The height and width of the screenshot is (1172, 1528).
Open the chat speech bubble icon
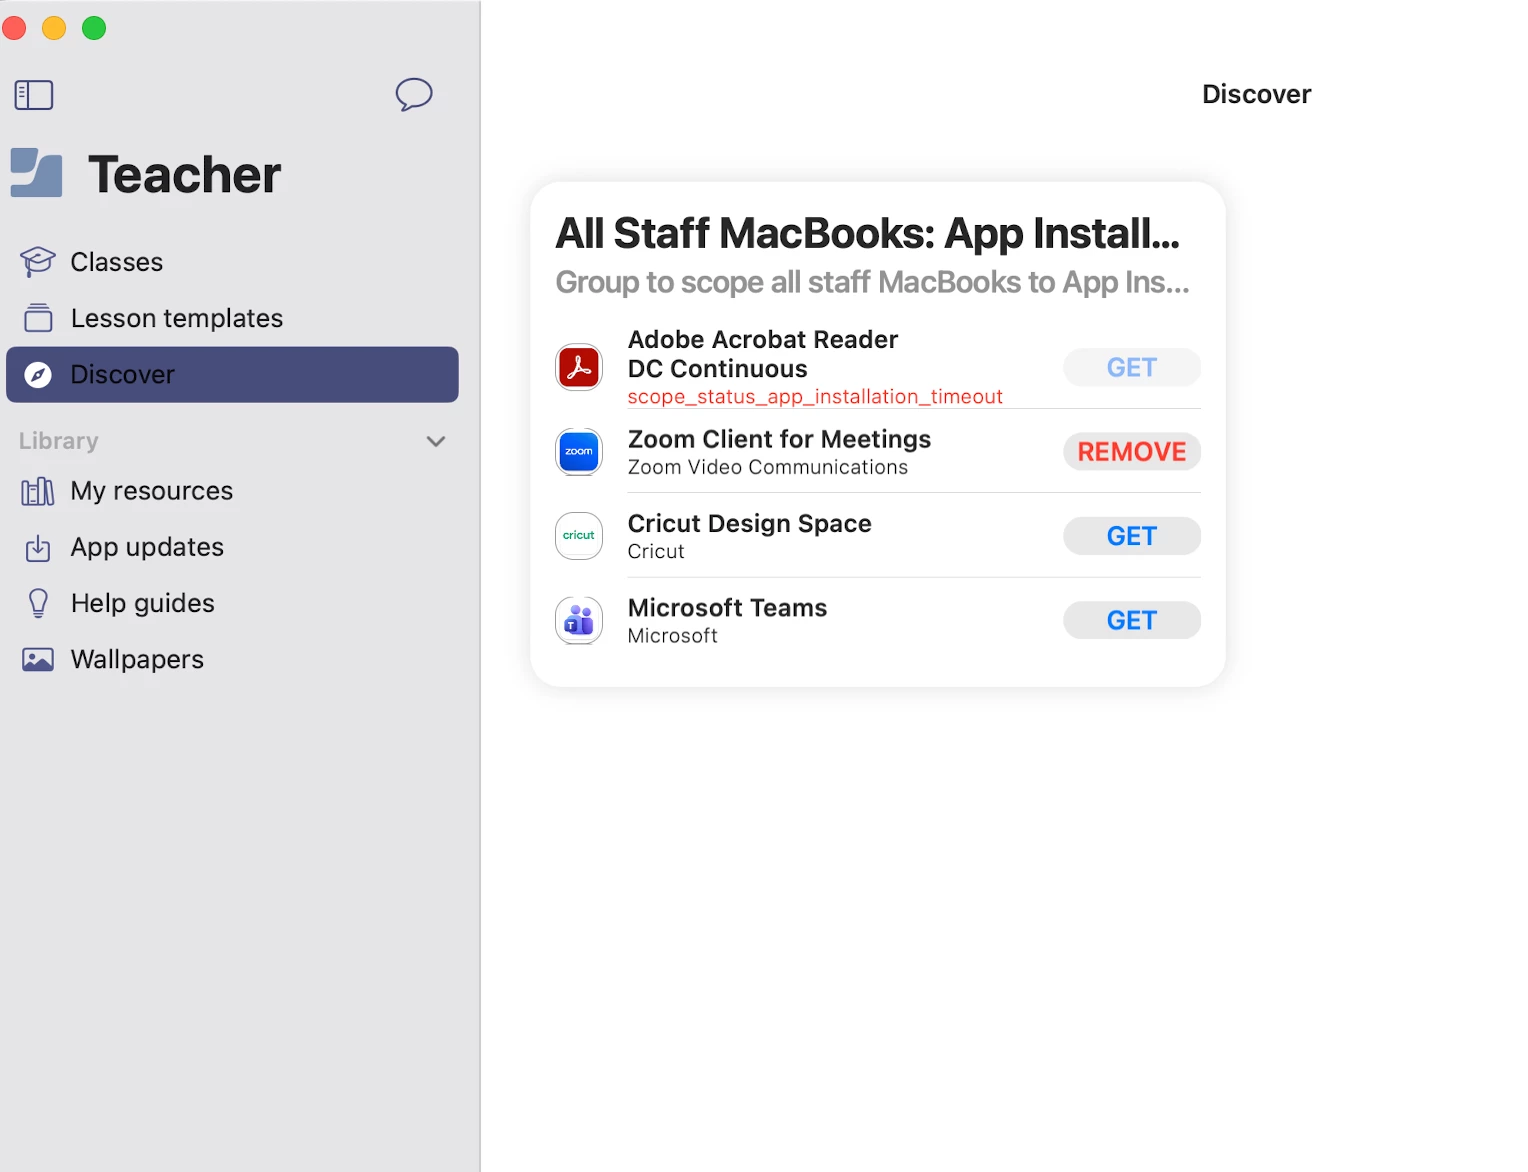[x=414, y=95]
